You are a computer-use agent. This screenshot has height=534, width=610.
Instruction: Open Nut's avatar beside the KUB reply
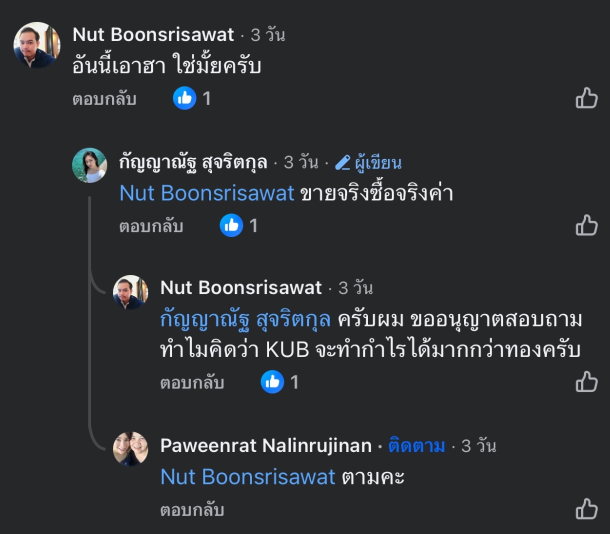[x=130, y=292]
